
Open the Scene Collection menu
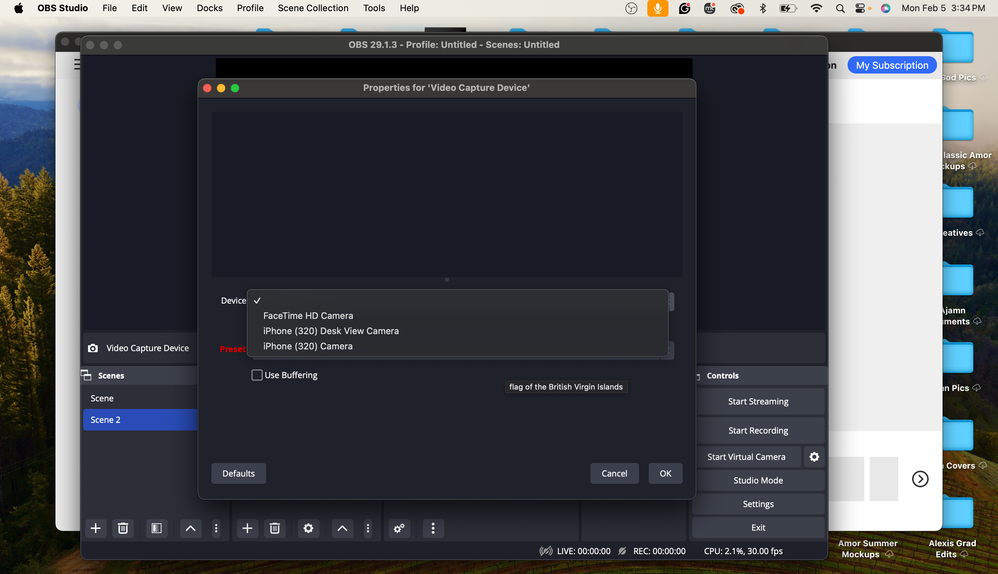click(x=313, y=8)
